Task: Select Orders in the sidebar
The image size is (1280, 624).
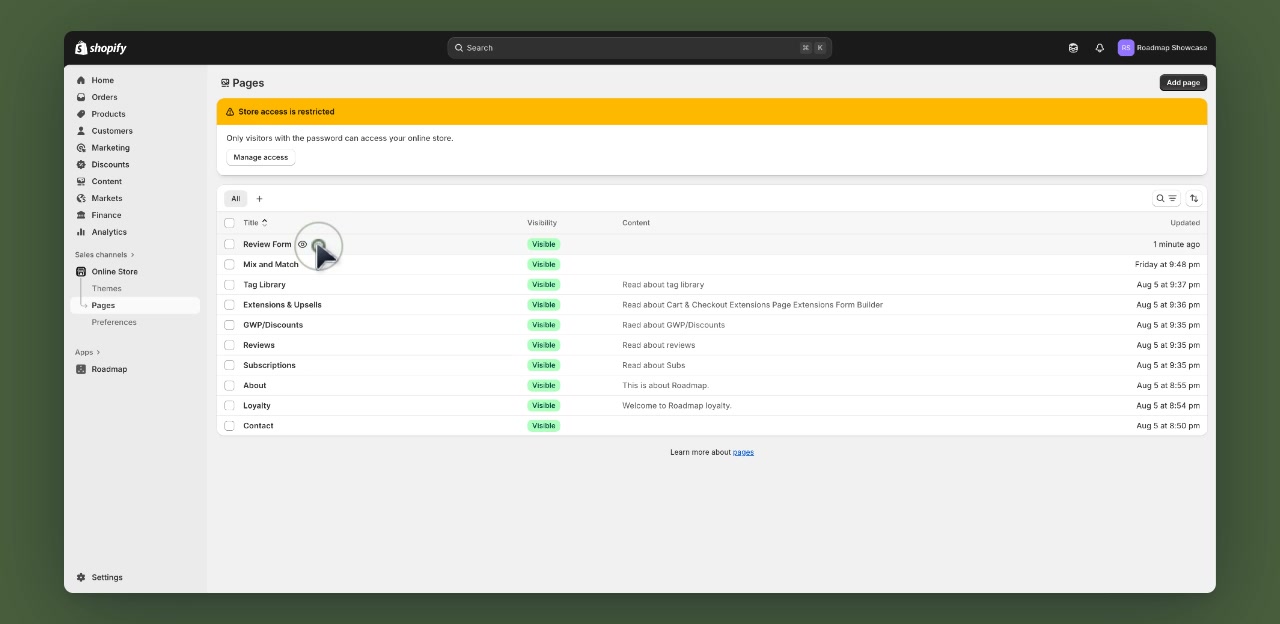Action: [x=104, y=97]
